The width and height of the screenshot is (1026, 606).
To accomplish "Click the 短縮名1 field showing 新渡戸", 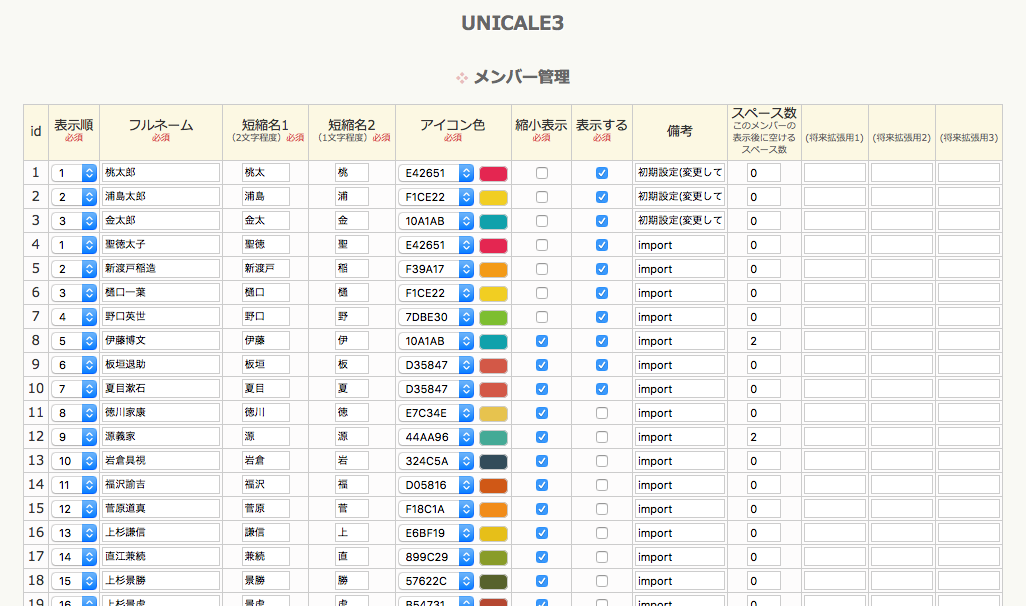I will point(265,269).
